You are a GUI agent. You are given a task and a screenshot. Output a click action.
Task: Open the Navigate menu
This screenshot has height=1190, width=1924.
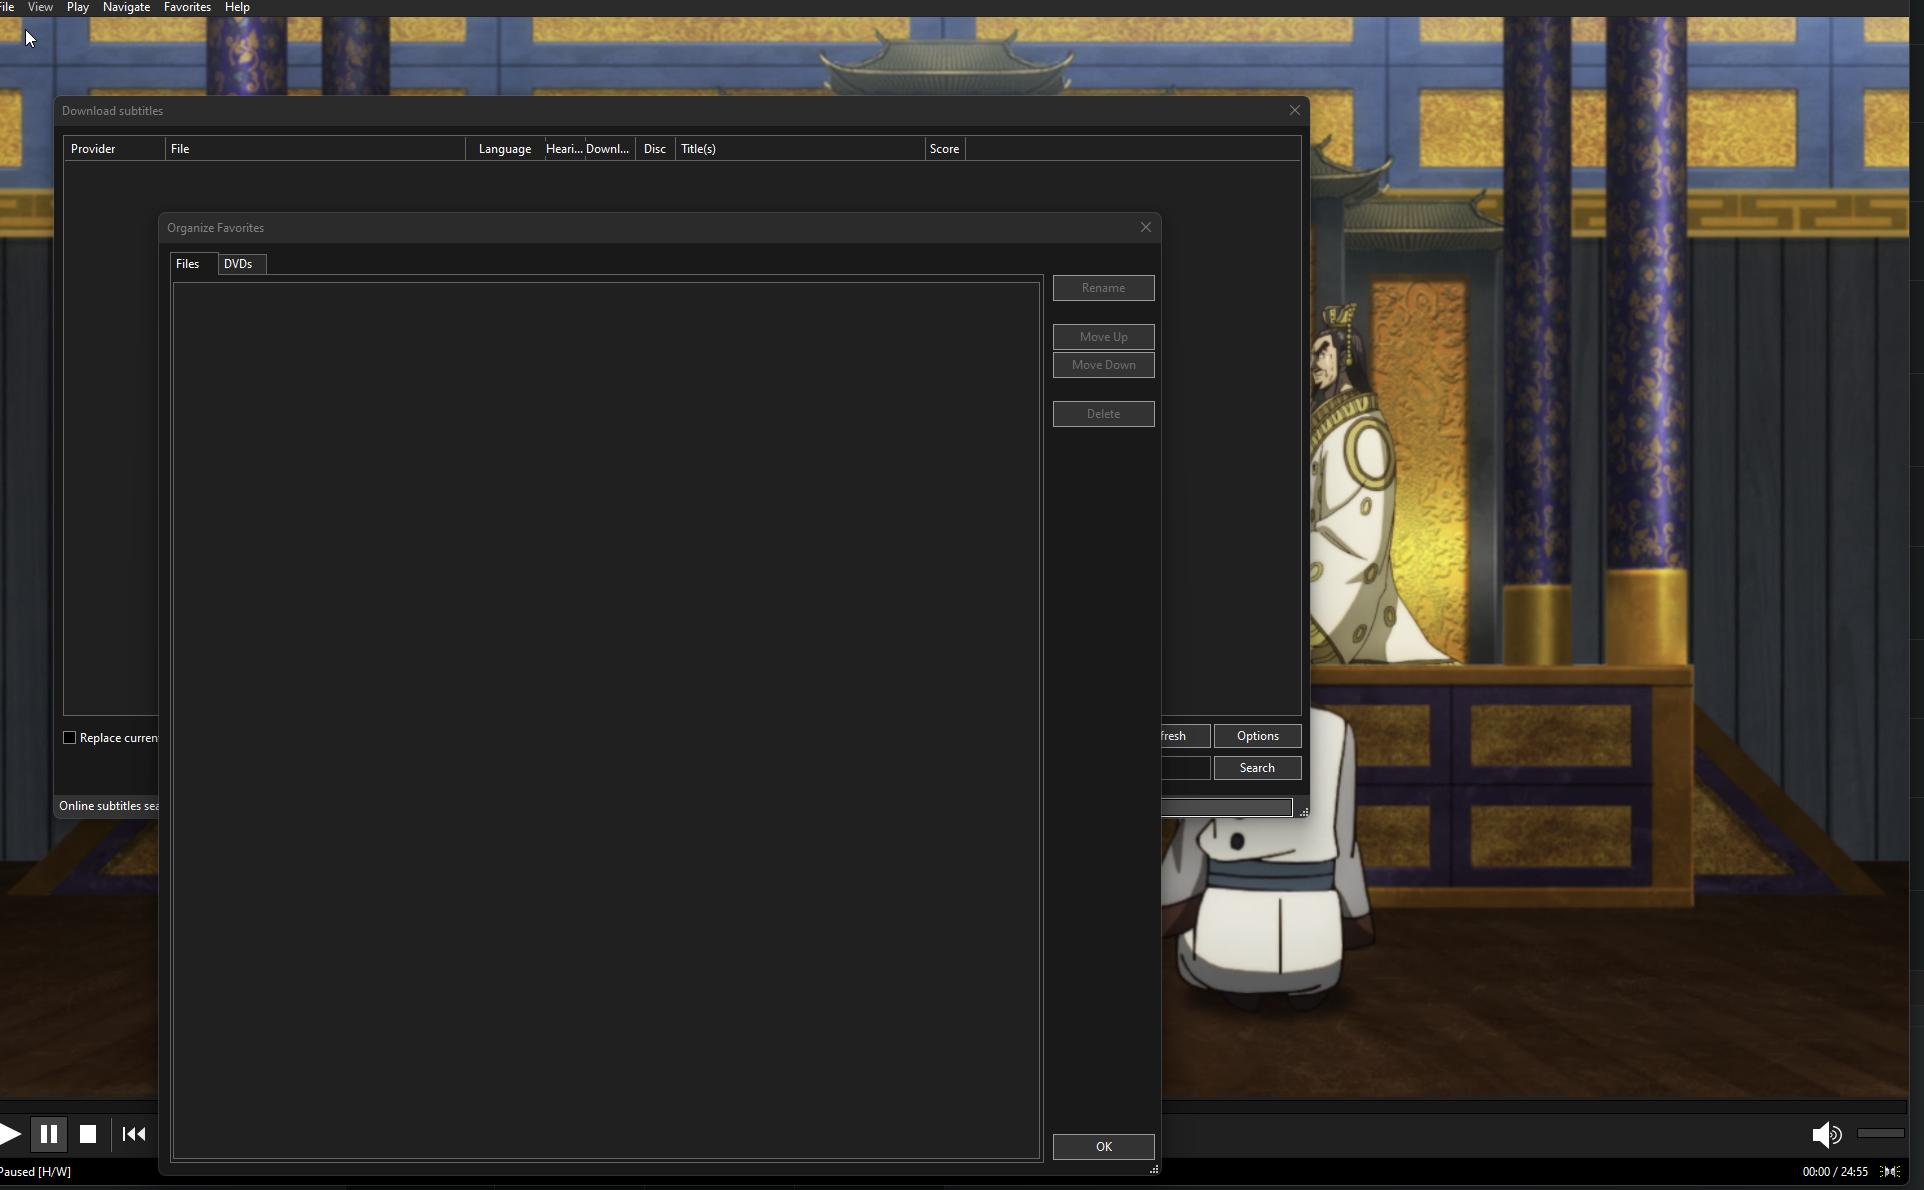126,7
